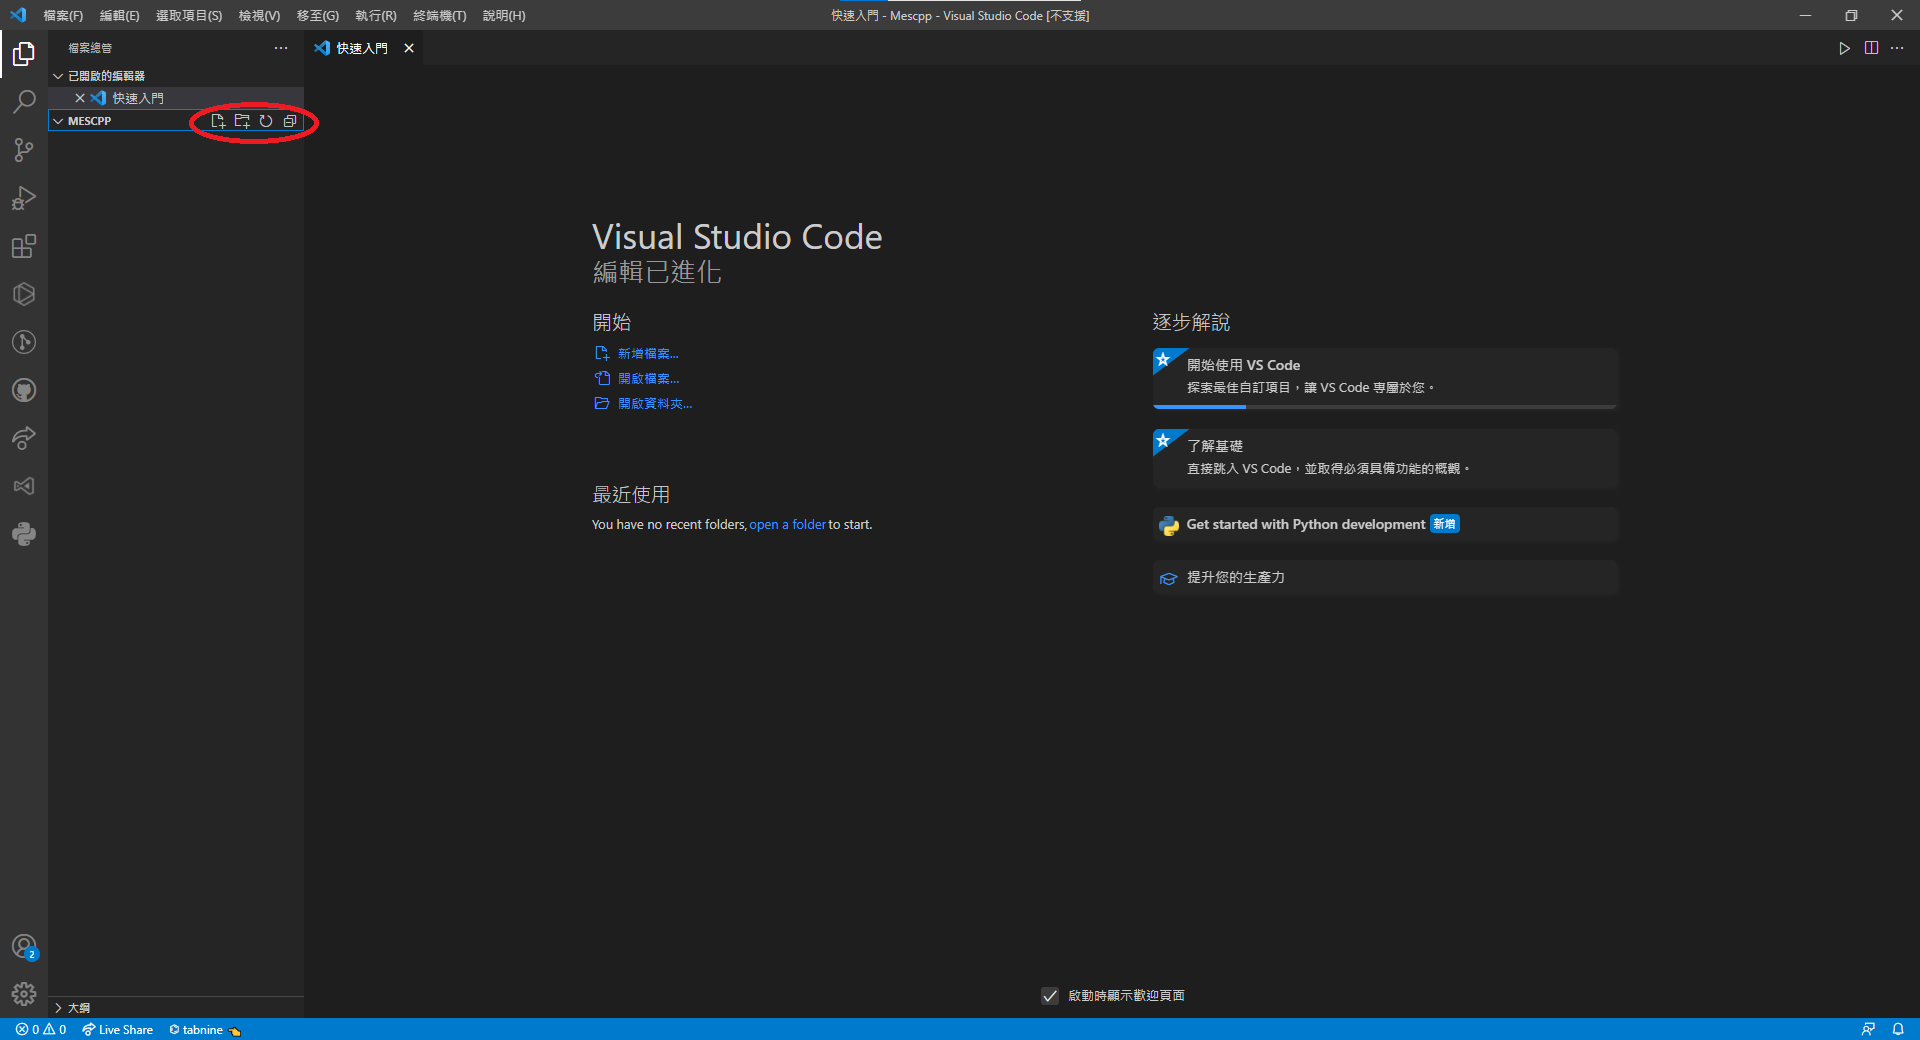Open the Extensions view icon

click(24, 246)
